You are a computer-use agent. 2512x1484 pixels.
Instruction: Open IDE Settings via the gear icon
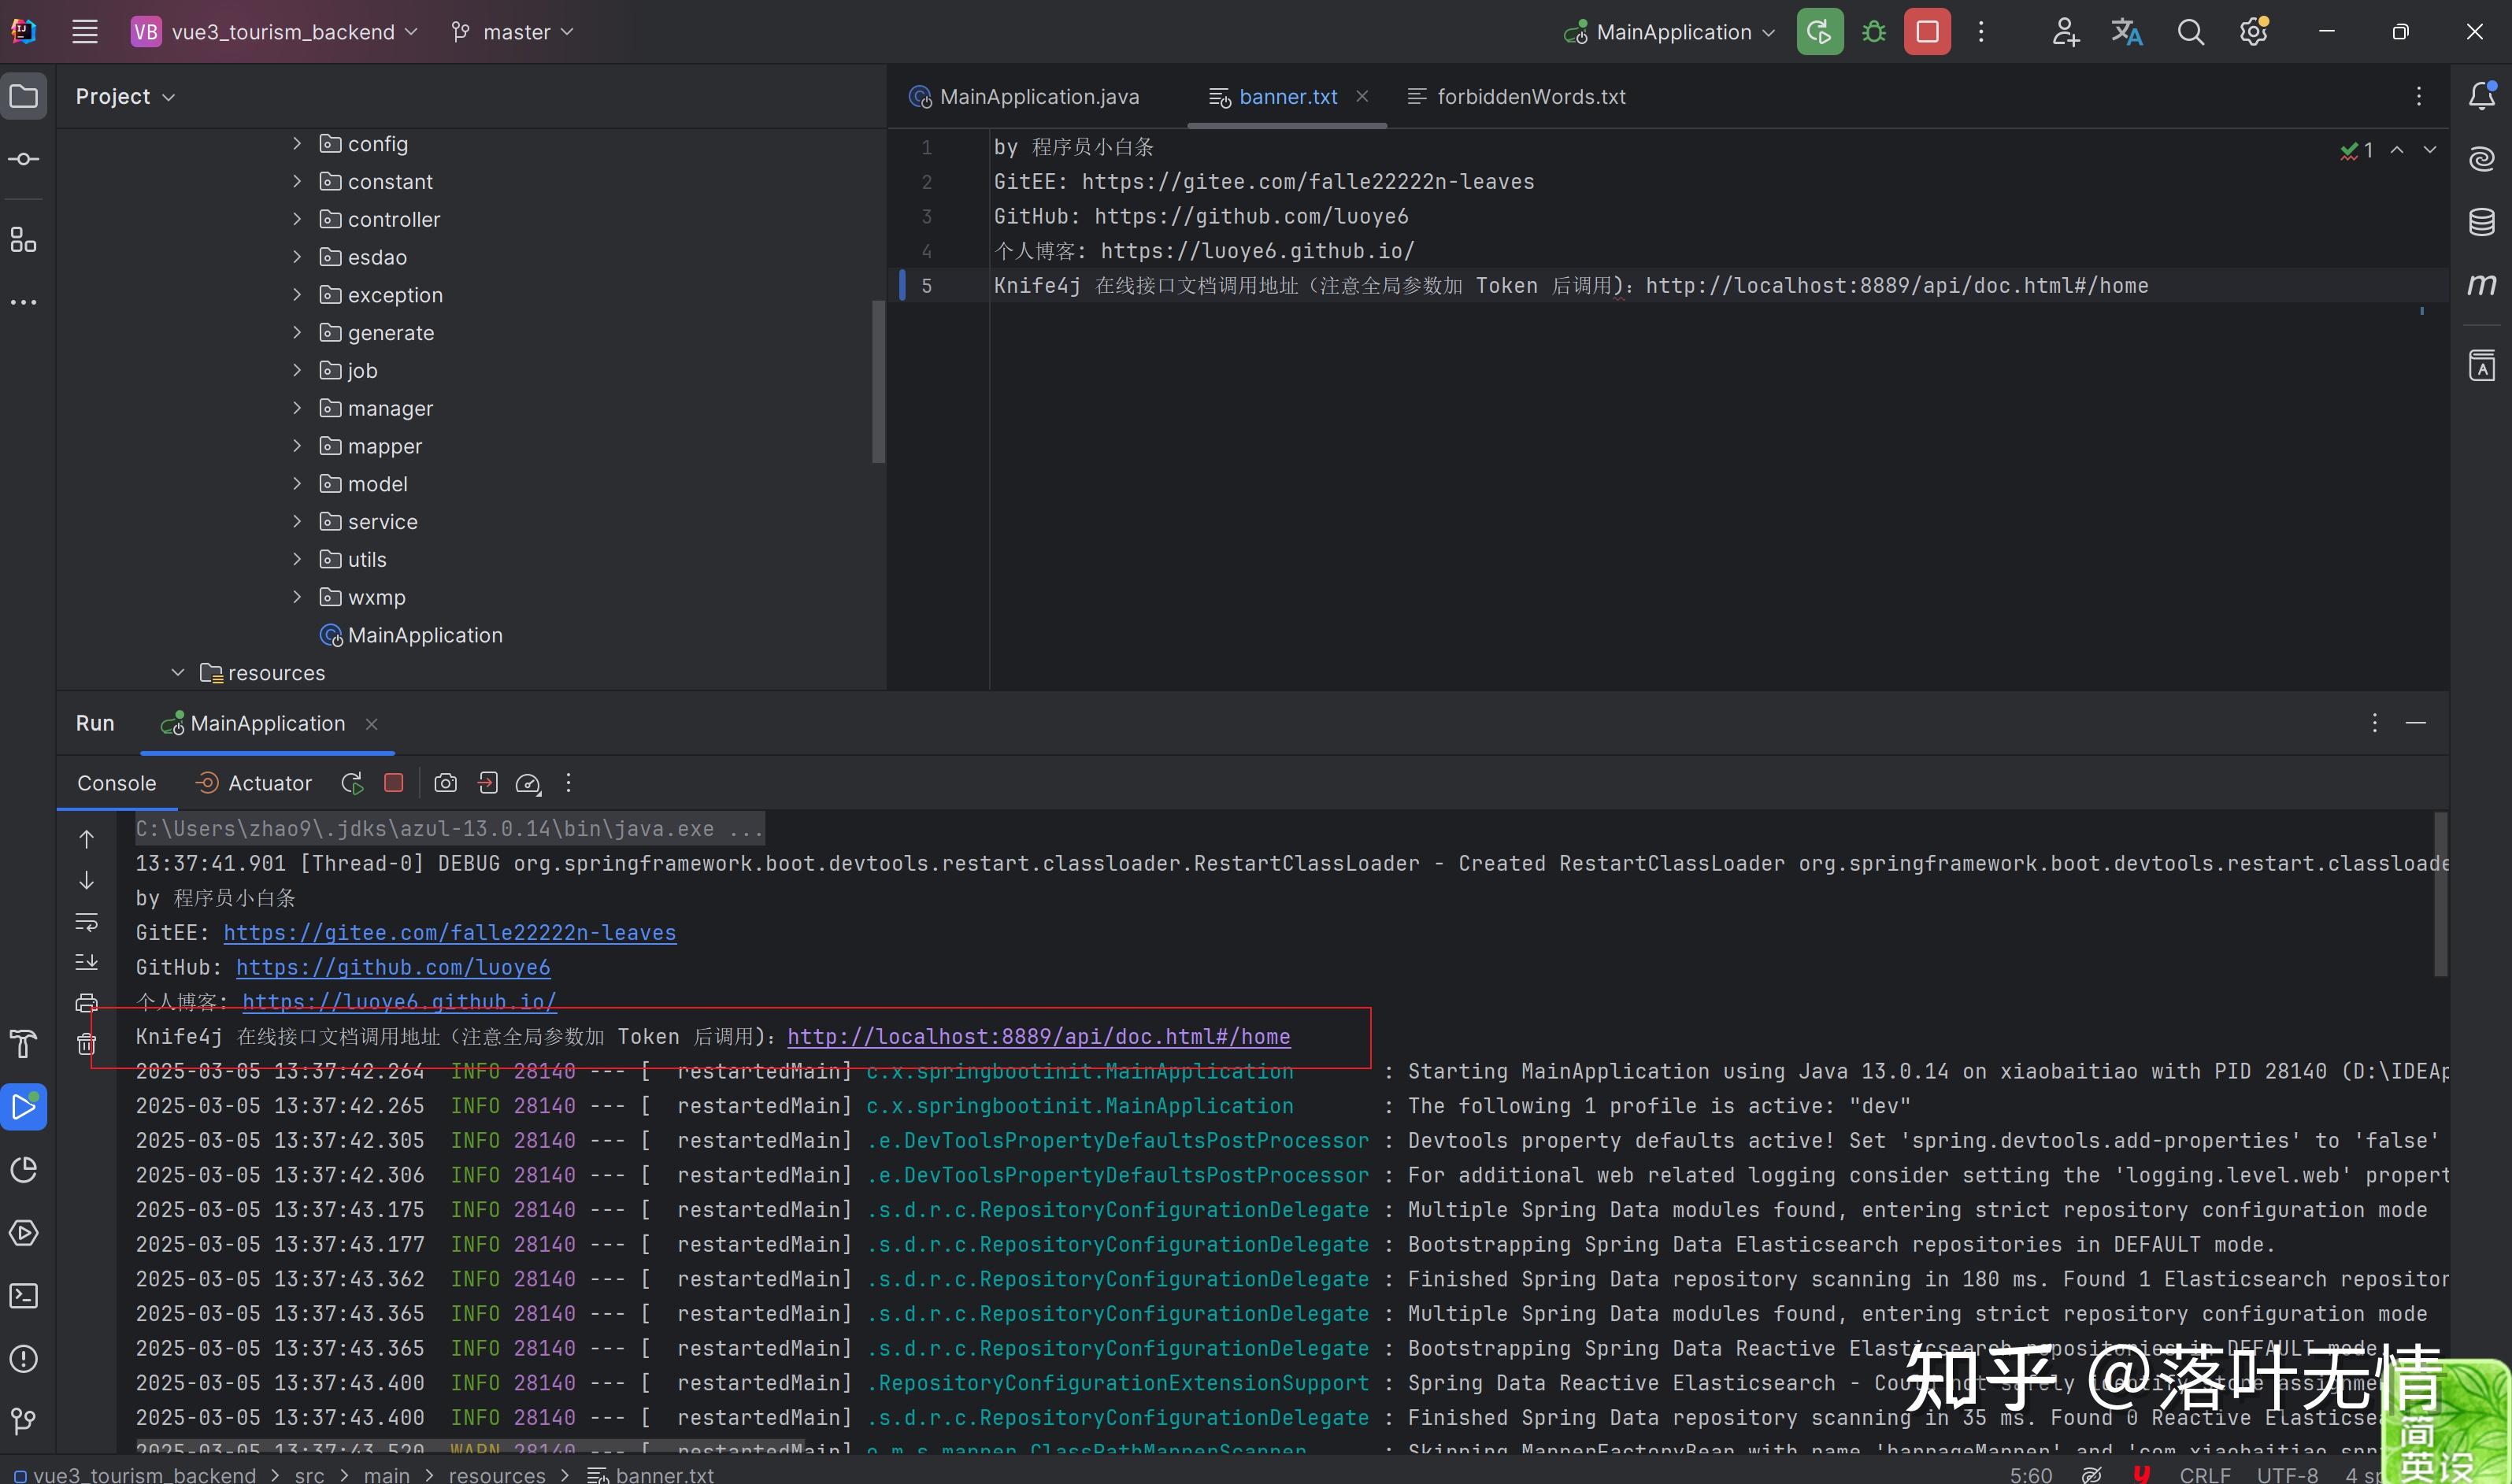point(2253,31)
